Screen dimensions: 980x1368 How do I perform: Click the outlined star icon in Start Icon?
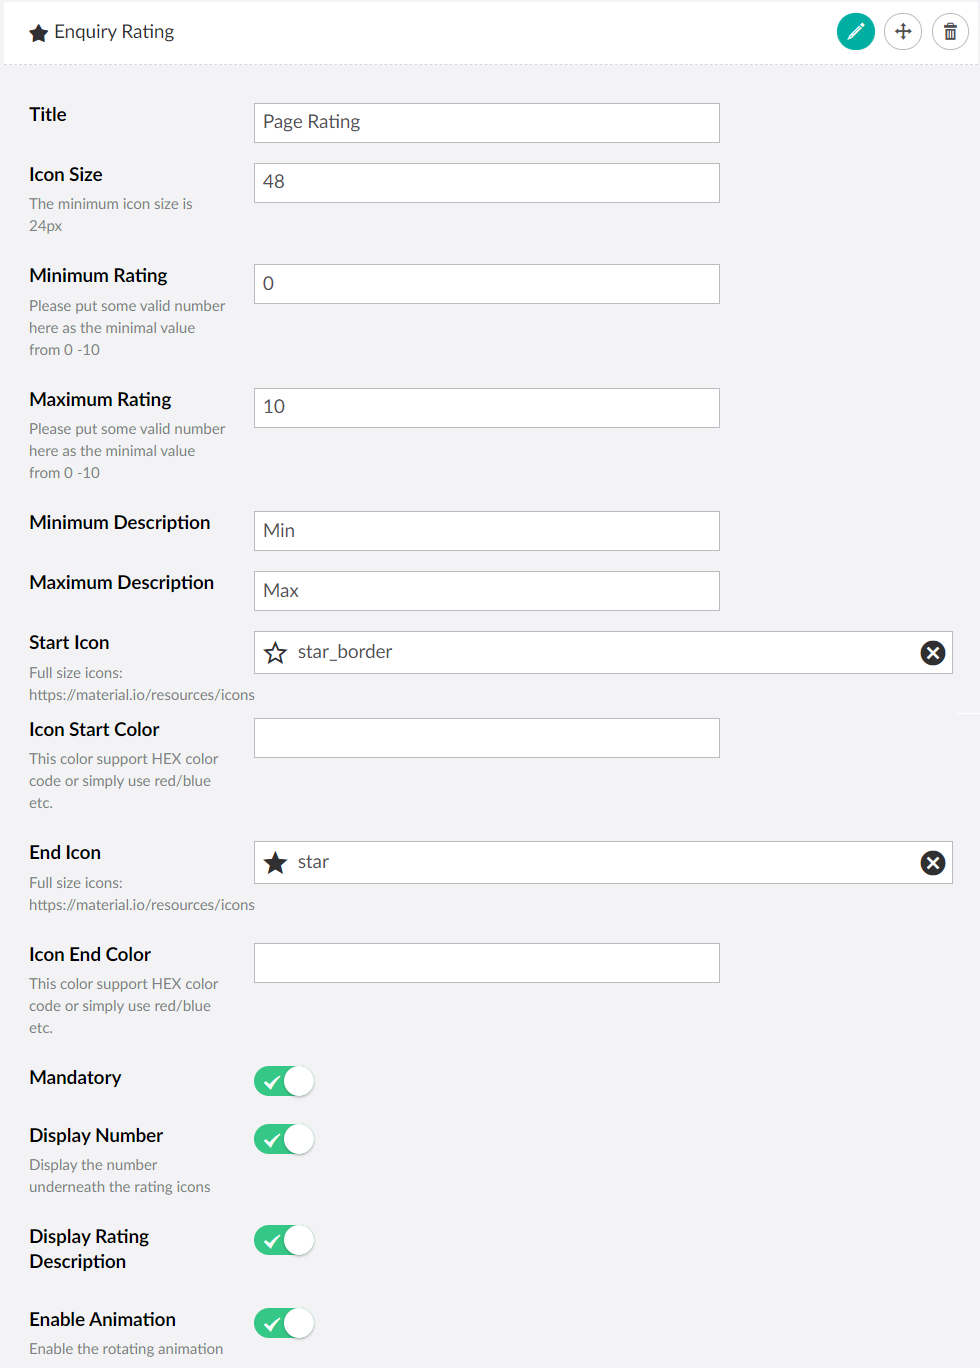point(276,653)
